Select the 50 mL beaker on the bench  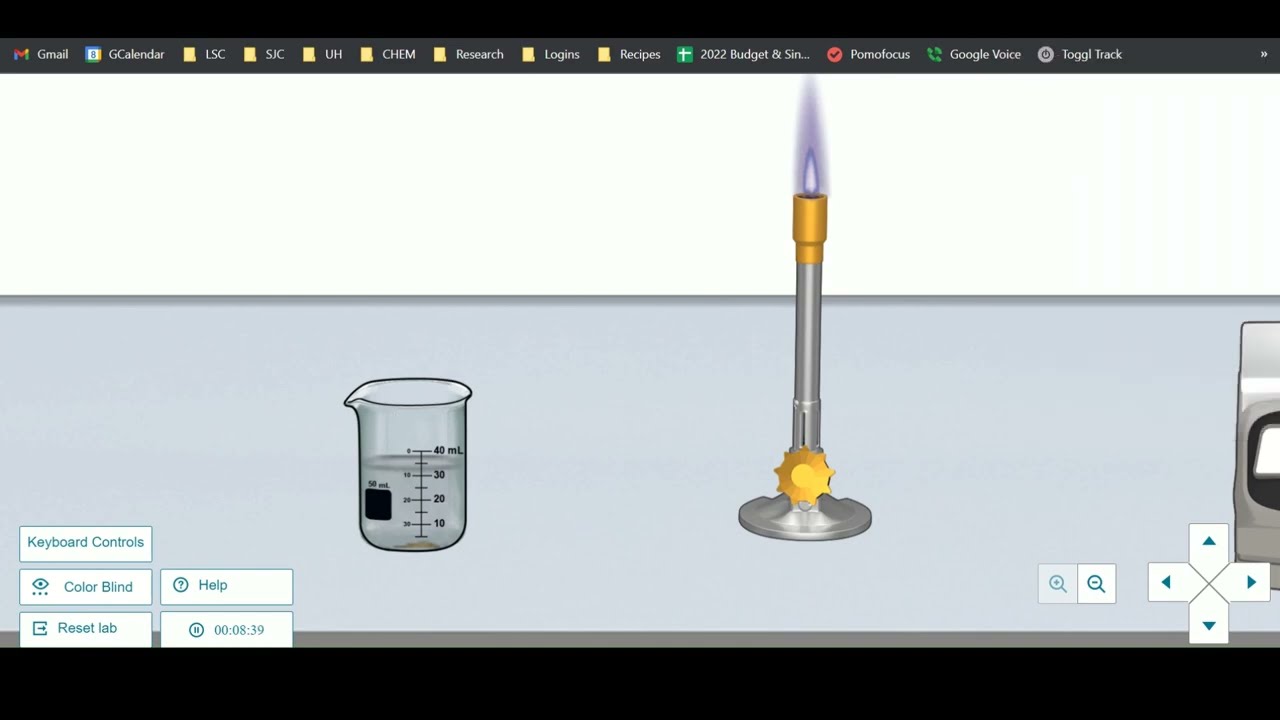(408, 465)
